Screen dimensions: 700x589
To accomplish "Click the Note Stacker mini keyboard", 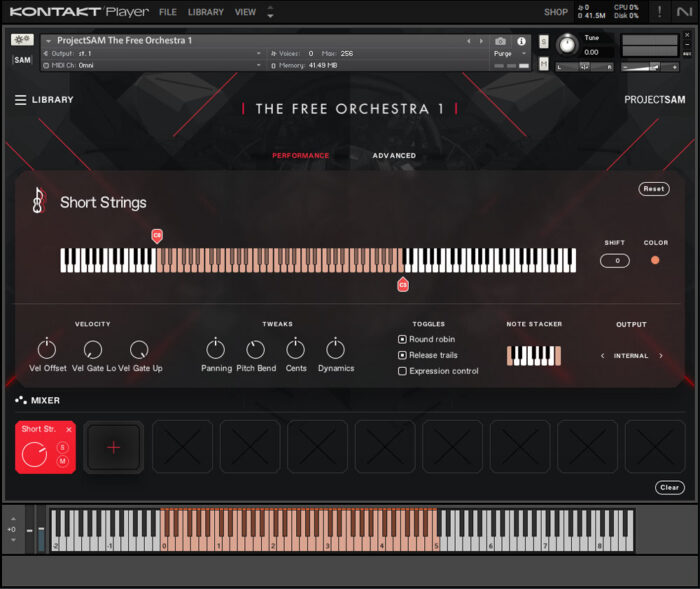I will coord(533,356).
